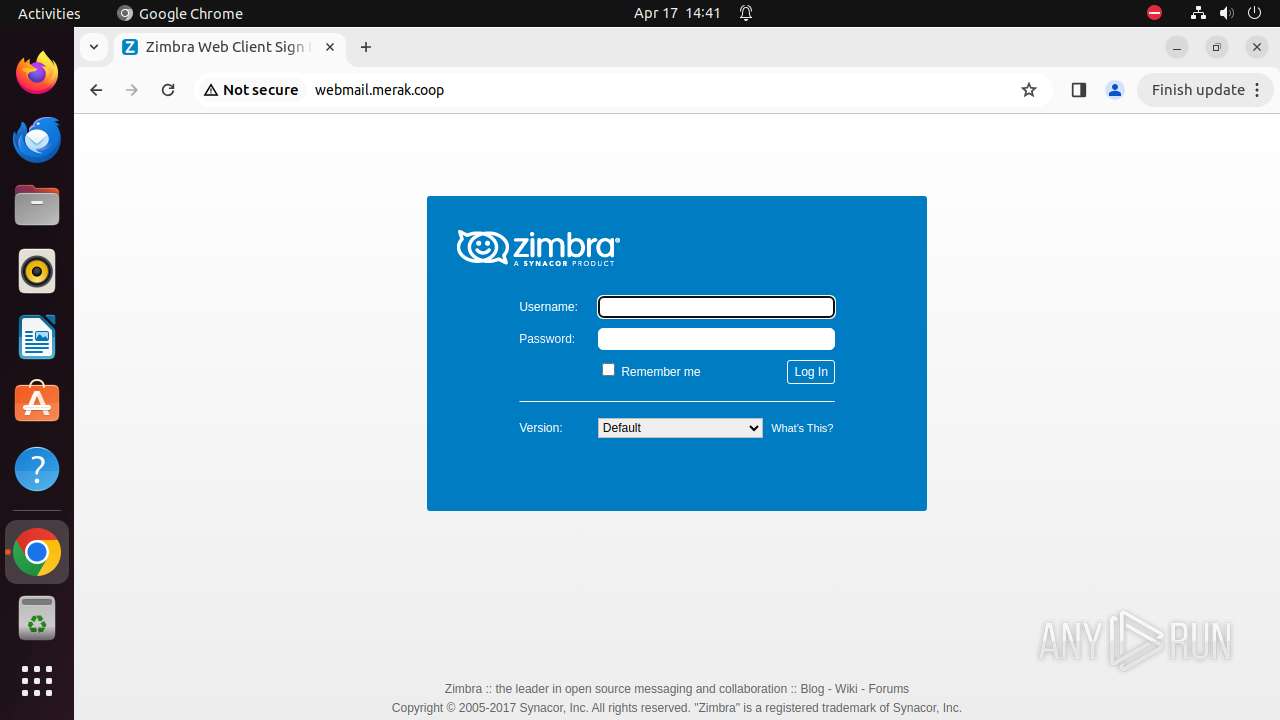The image size is (1280, 720).
Task: Minimize the Chrome window
Action: tap(1177, 47)
